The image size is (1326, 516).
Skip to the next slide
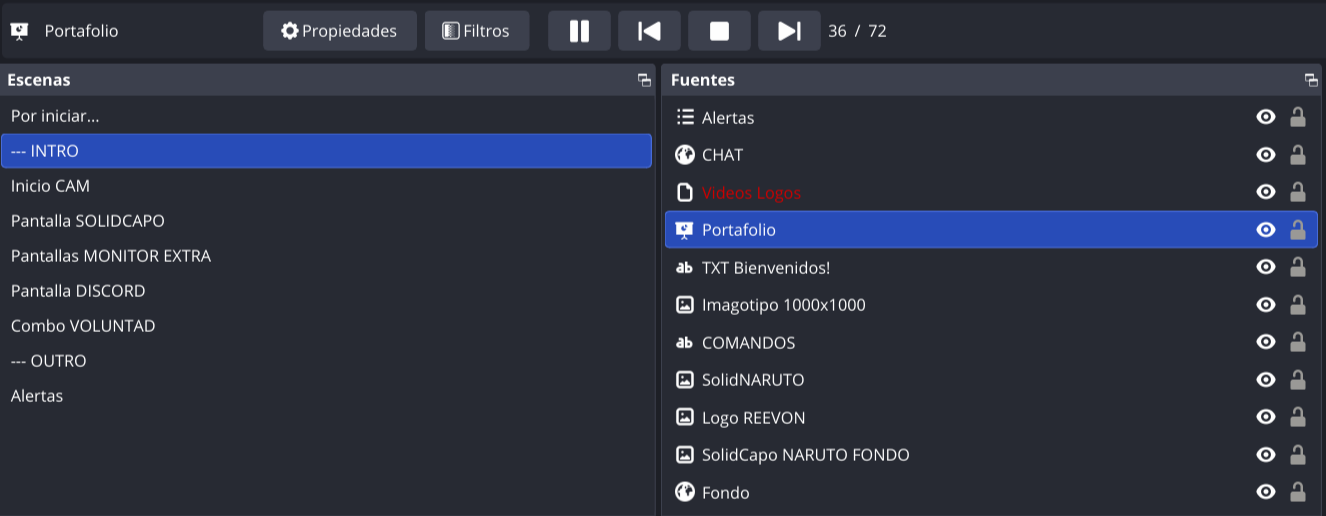click(x=789, y=31)
